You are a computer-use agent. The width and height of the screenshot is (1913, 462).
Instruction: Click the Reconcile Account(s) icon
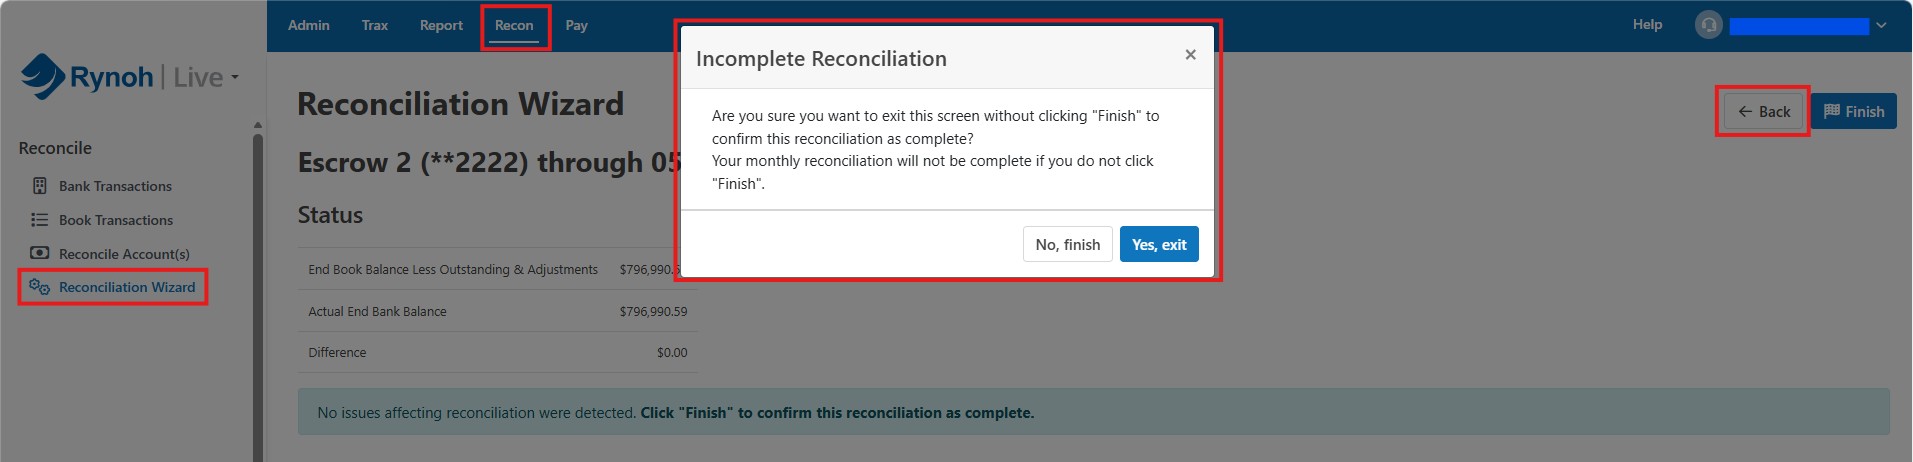click(40, 254)
